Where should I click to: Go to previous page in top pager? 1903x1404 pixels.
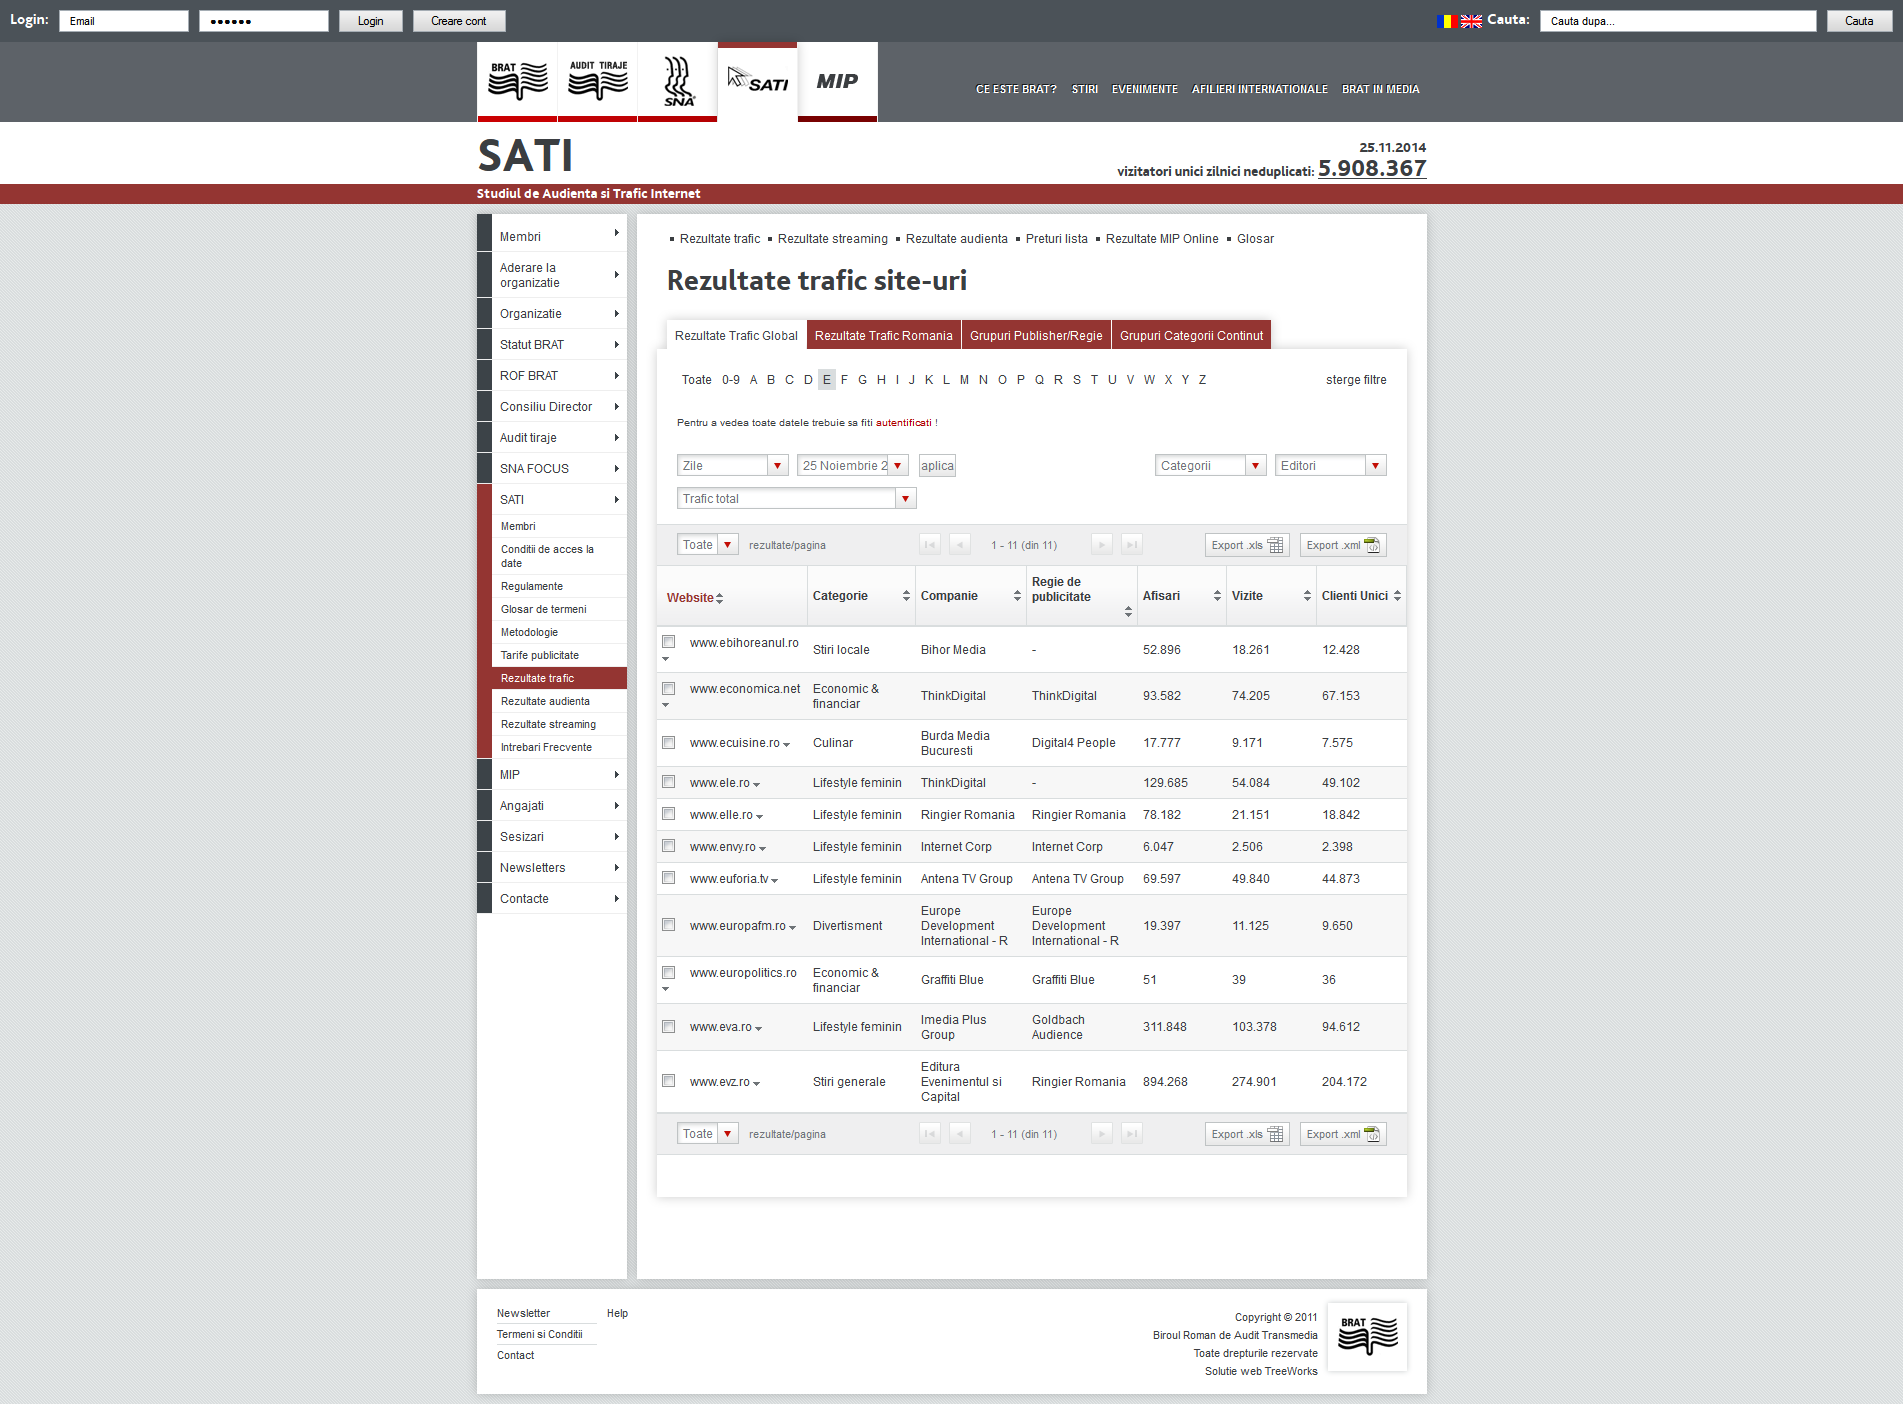[x=960, y=545]
